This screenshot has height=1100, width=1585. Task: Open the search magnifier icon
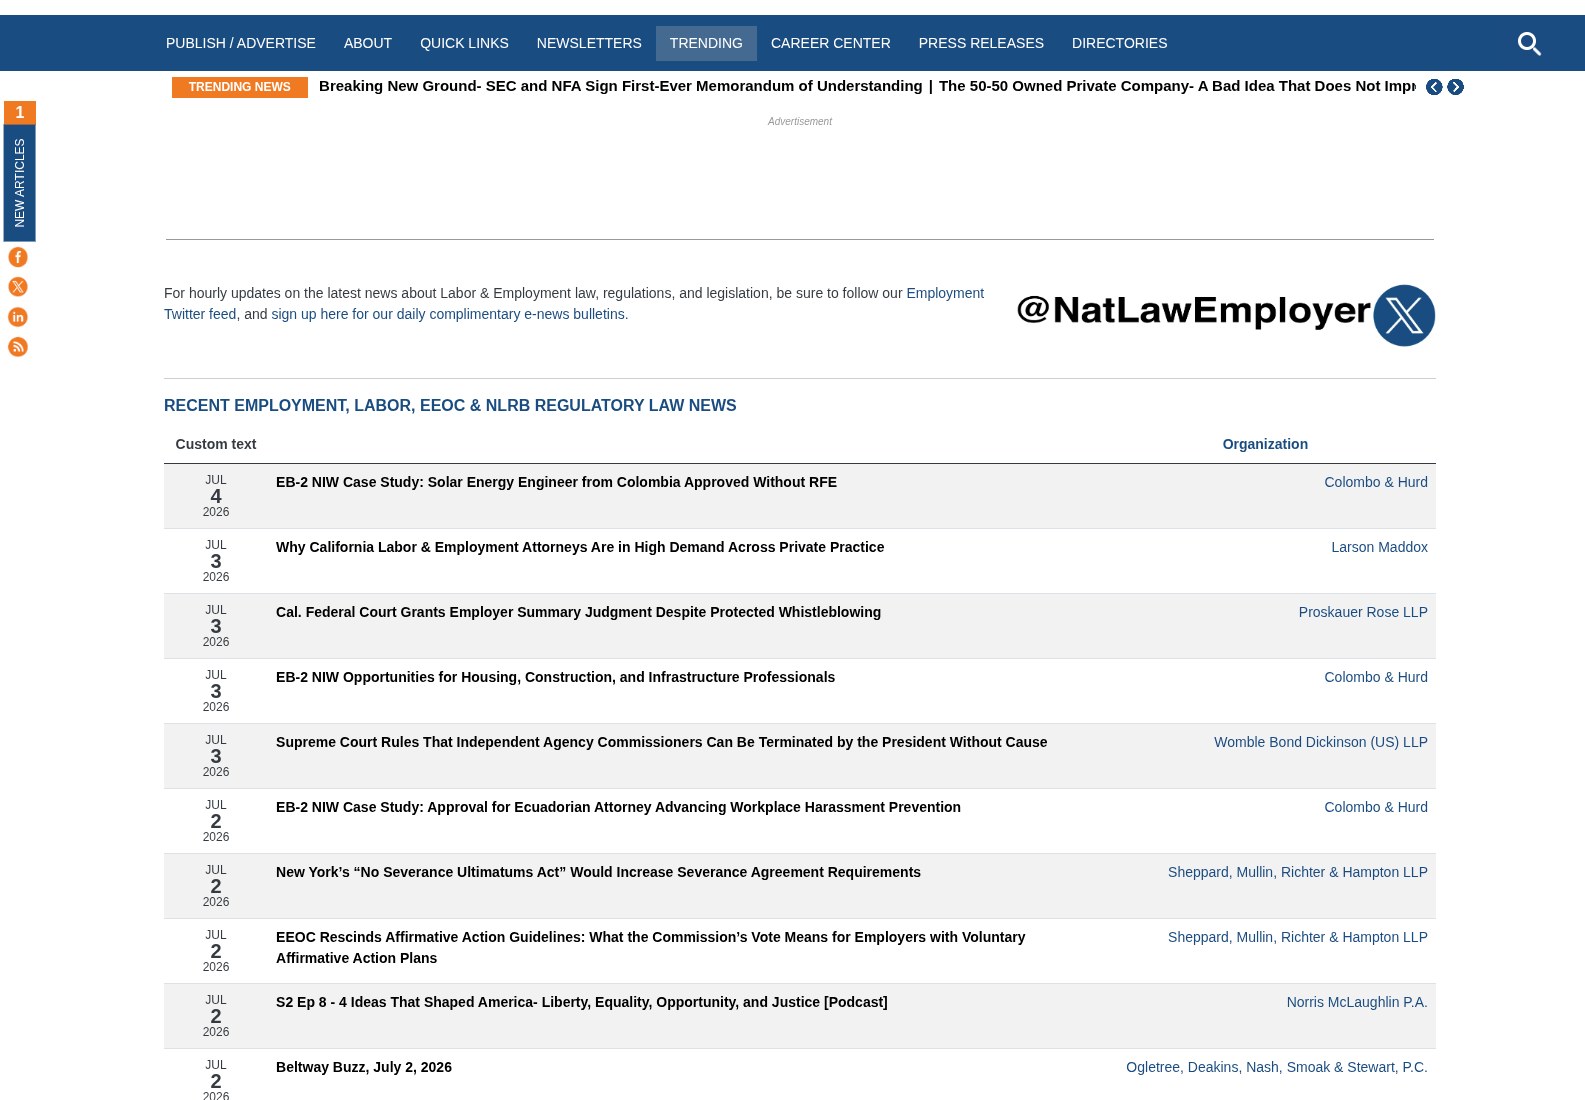pos(1529,44)
